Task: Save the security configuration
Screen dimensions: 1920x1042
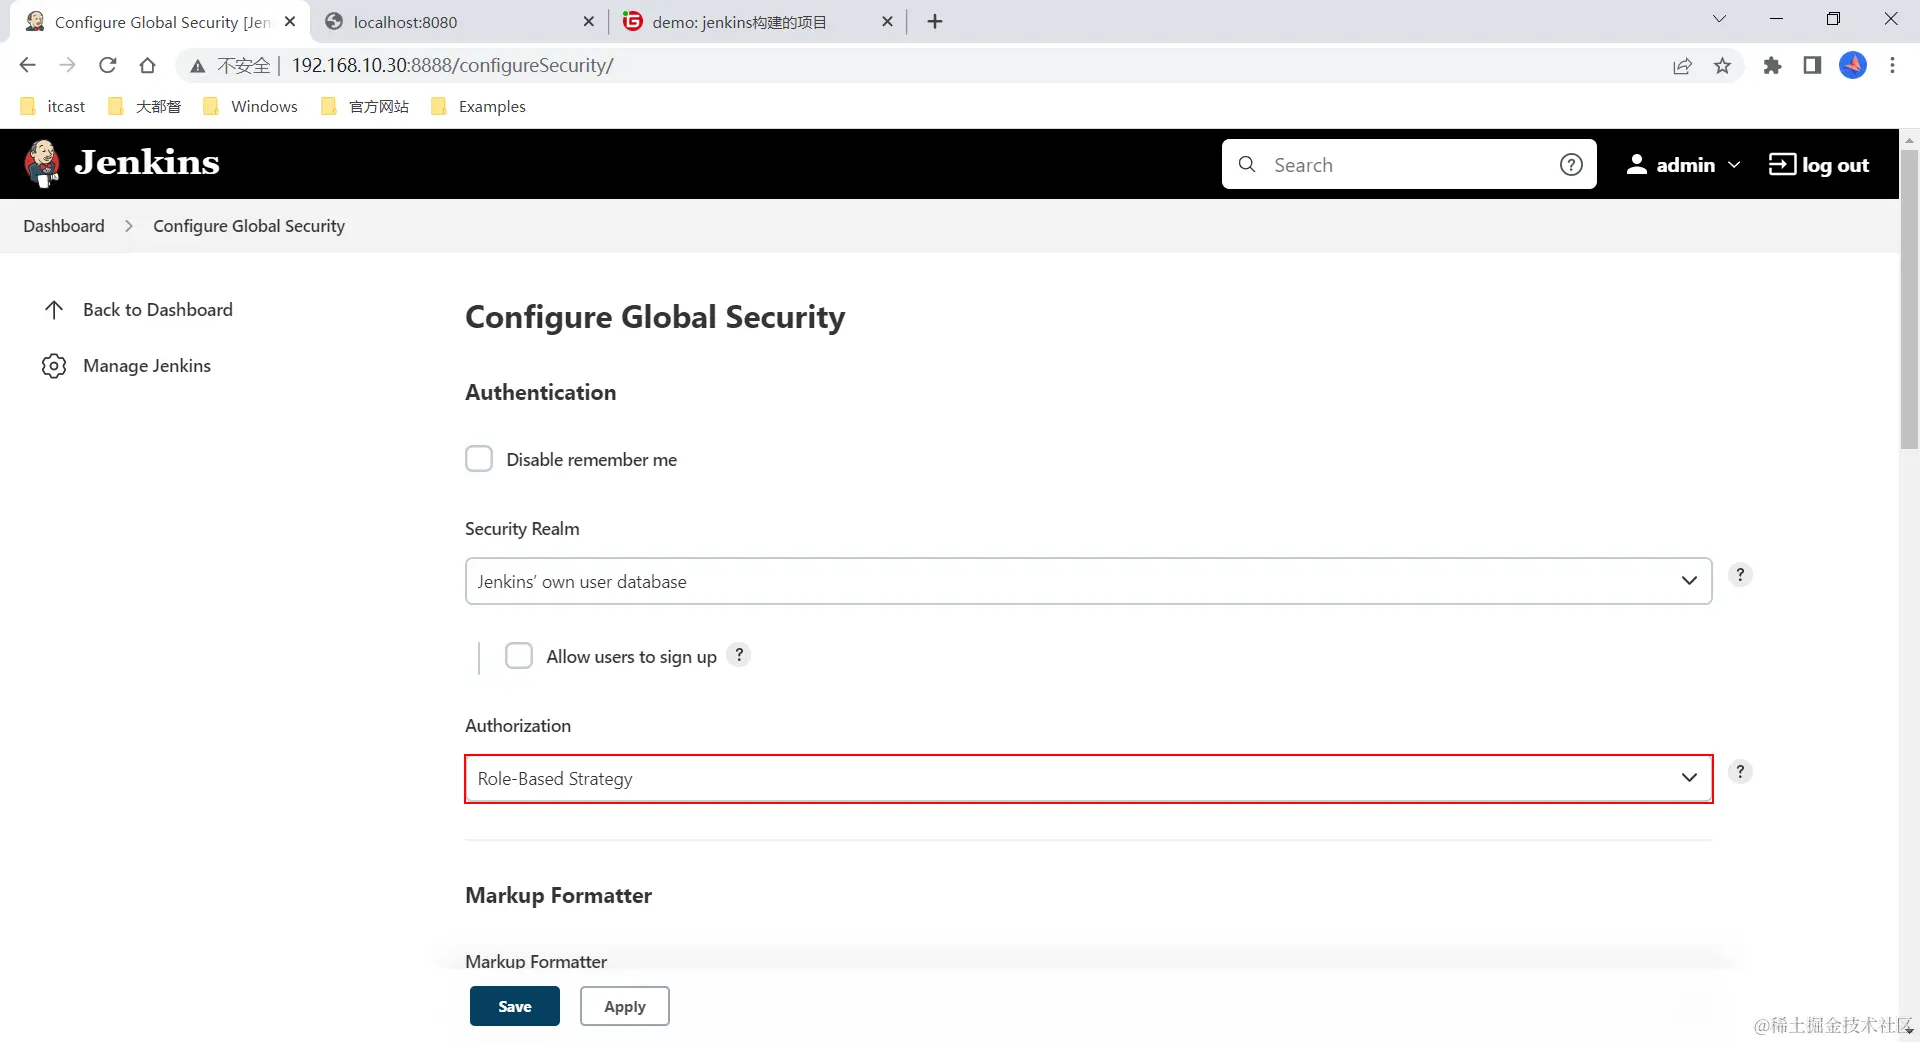Action: point(515,1006)
